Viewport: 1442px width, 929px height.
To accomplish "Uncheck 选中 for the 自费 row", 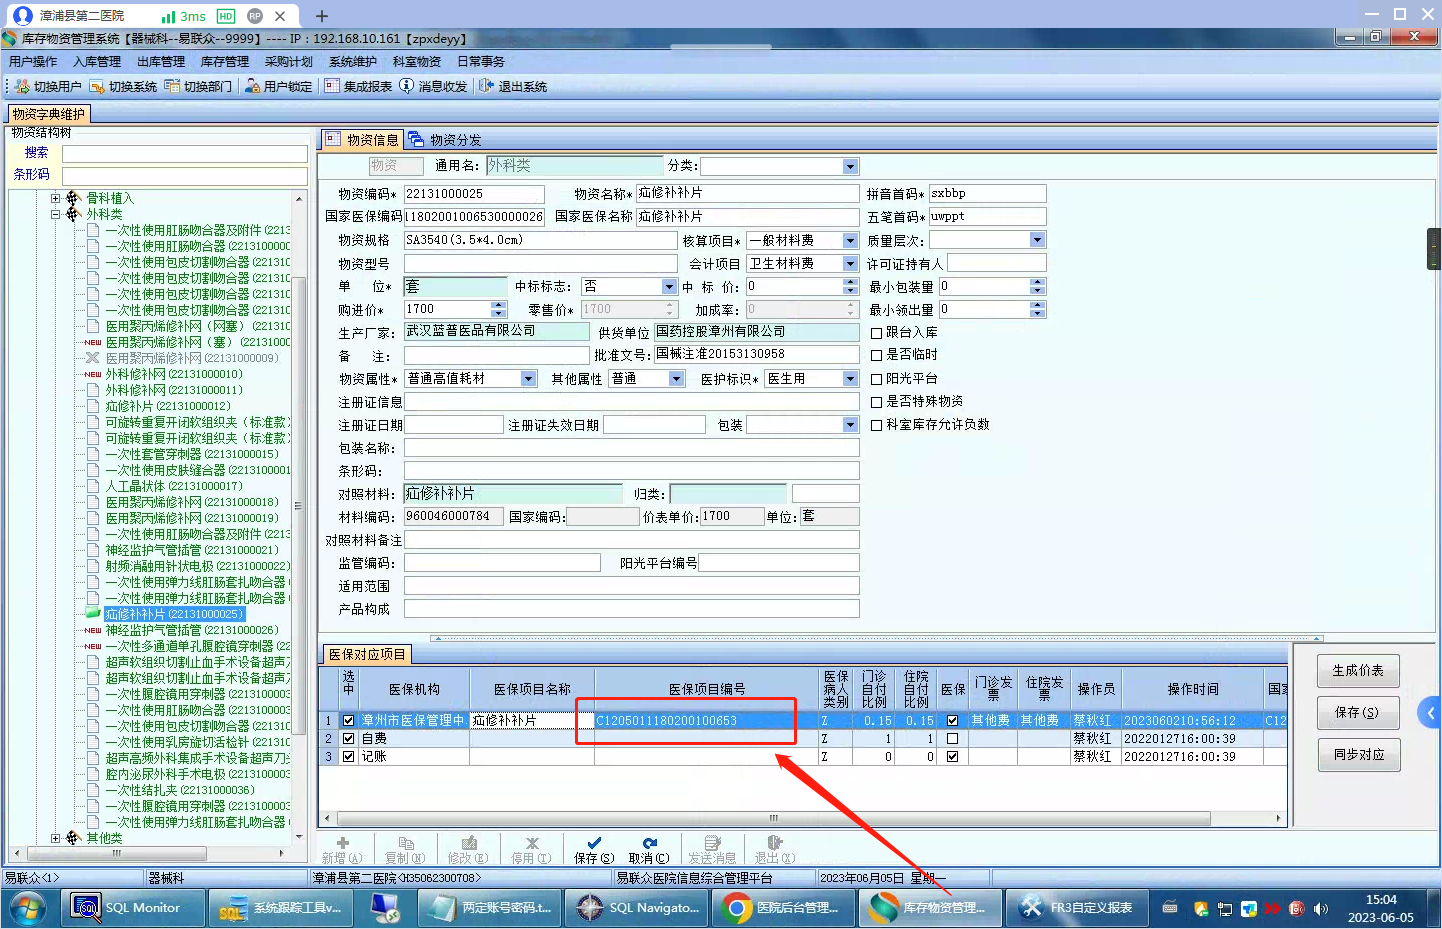I will point(348,739).
